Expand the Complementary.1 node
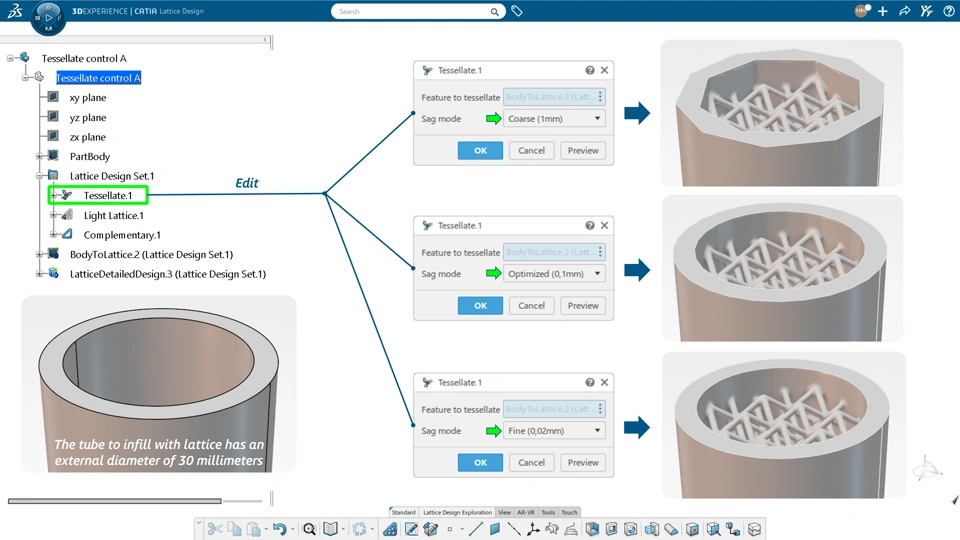960x540 pixels. (53, 235)
